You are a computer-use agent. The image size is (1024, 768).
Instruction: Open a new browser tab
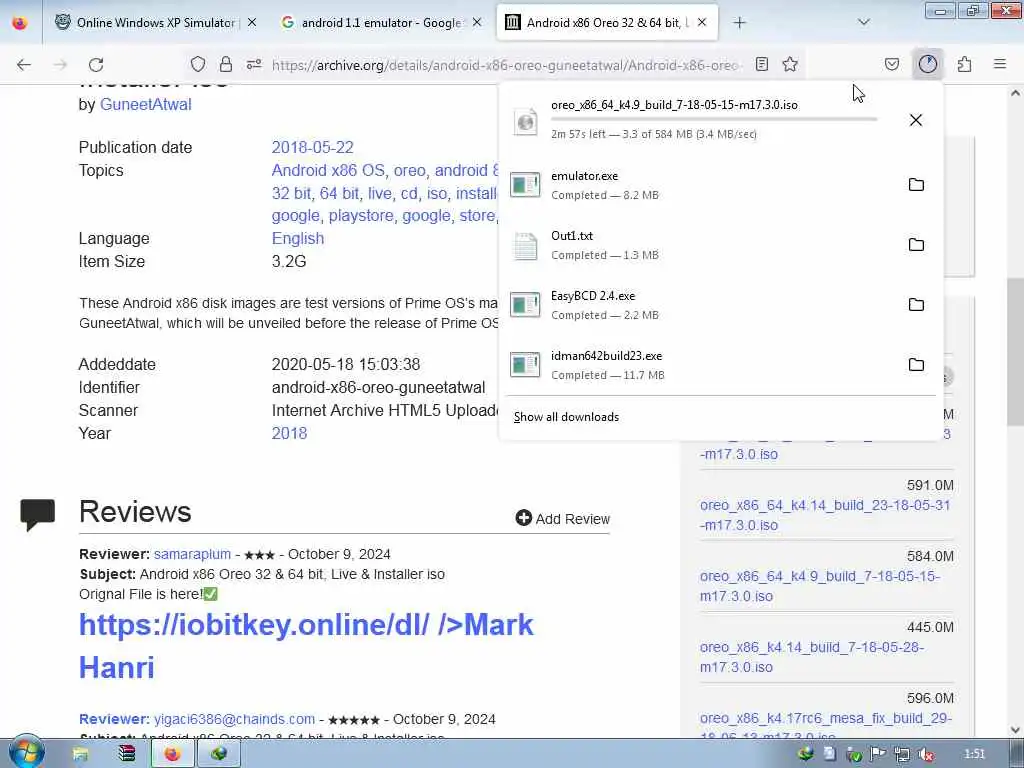coord(739,23)
